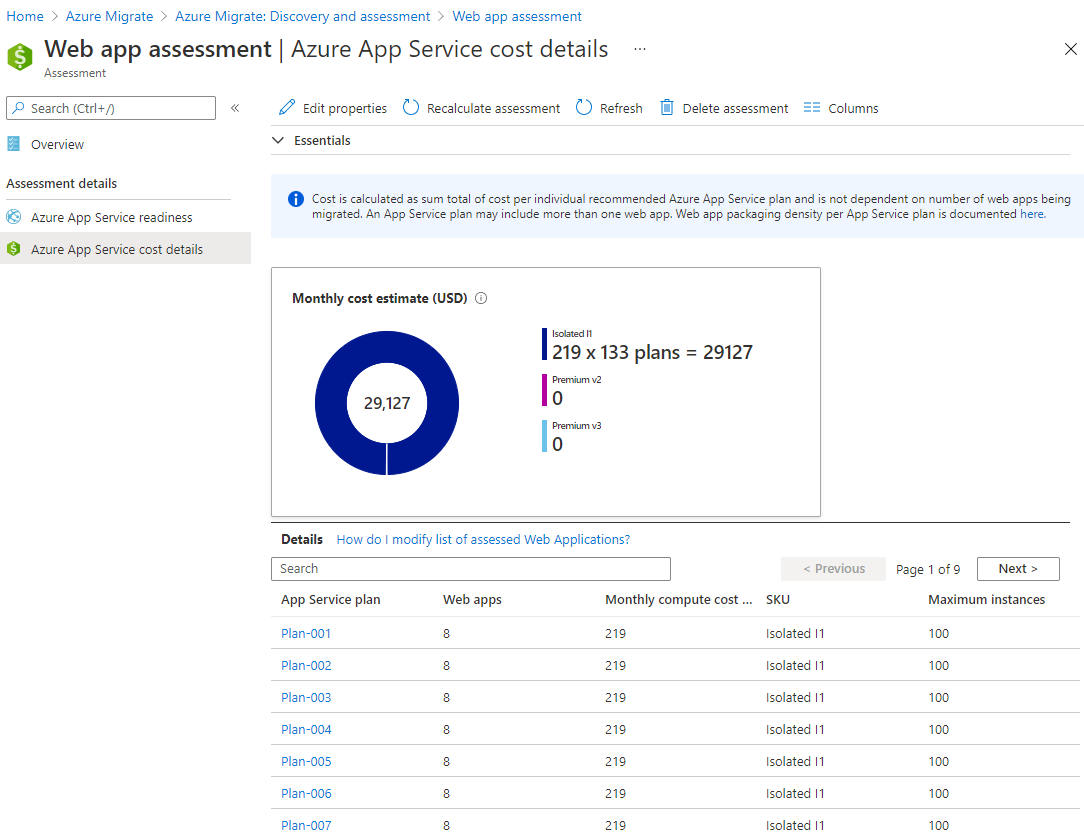Click the Delete assessment trash icon
The width and height of the screenshot is (1084, 837).
coord(667,108)
